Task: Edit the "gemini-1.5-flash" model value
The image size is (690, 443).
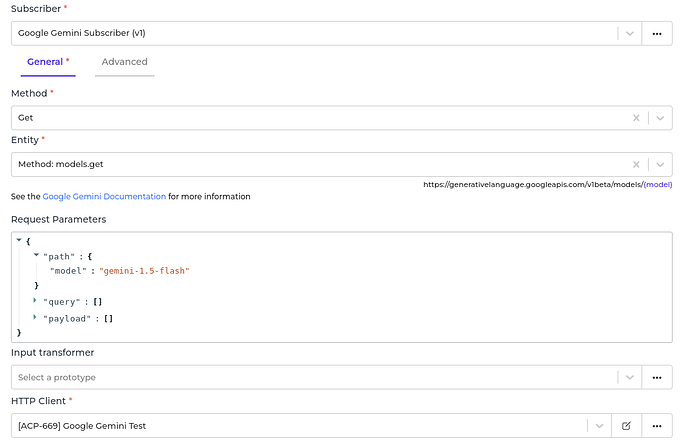Action: 144,271
